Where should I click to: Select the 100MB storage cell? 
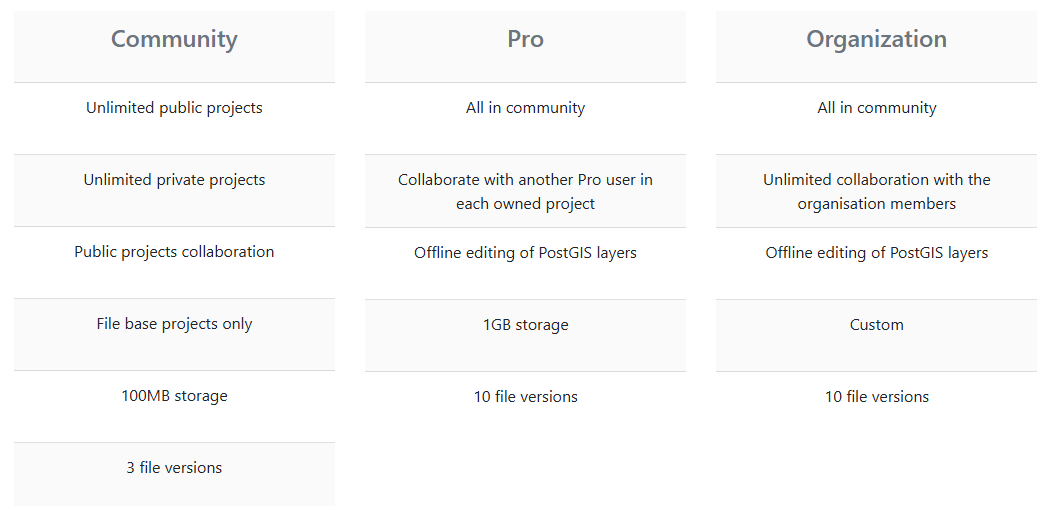[x=174, y=396]
